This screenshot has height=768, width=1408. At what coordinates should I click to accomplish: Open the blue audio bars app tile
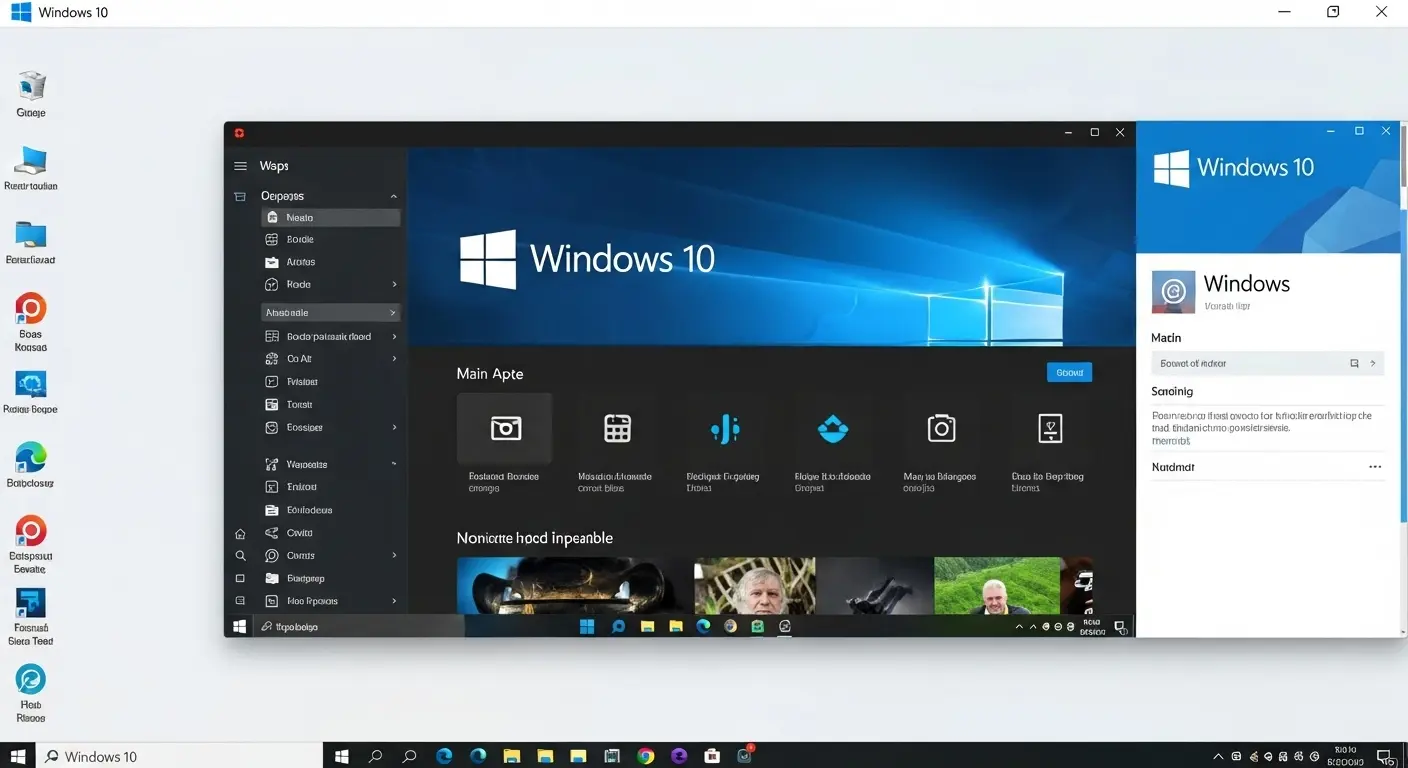pos(725,429)
